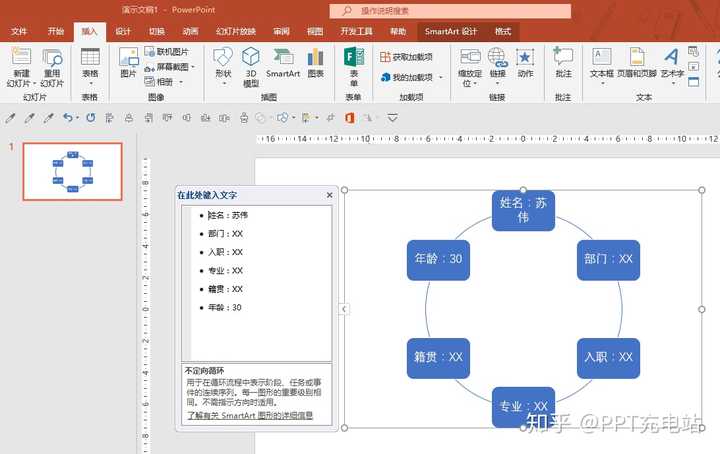Click bullet text 入职：XX in text pane
The height and width of the screenshot is (454, 720).
pos(225,252)
